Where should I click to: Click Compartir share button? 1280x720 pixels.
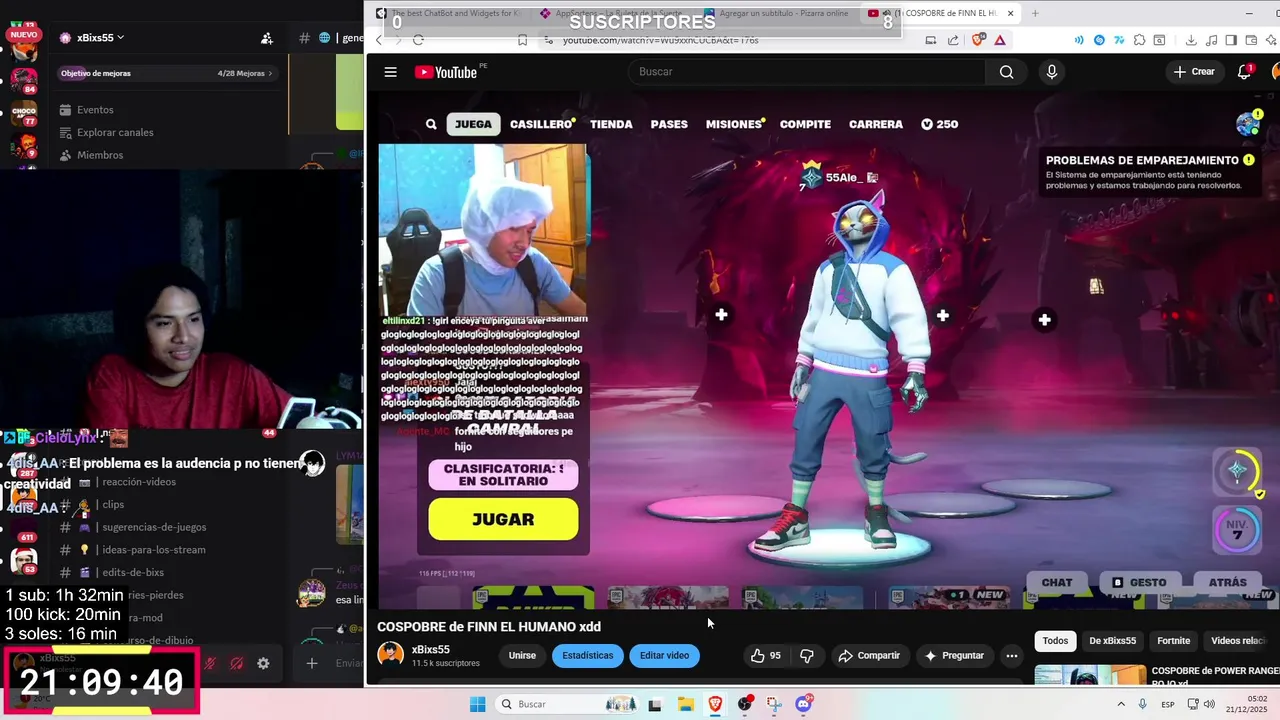coord(869,656)
